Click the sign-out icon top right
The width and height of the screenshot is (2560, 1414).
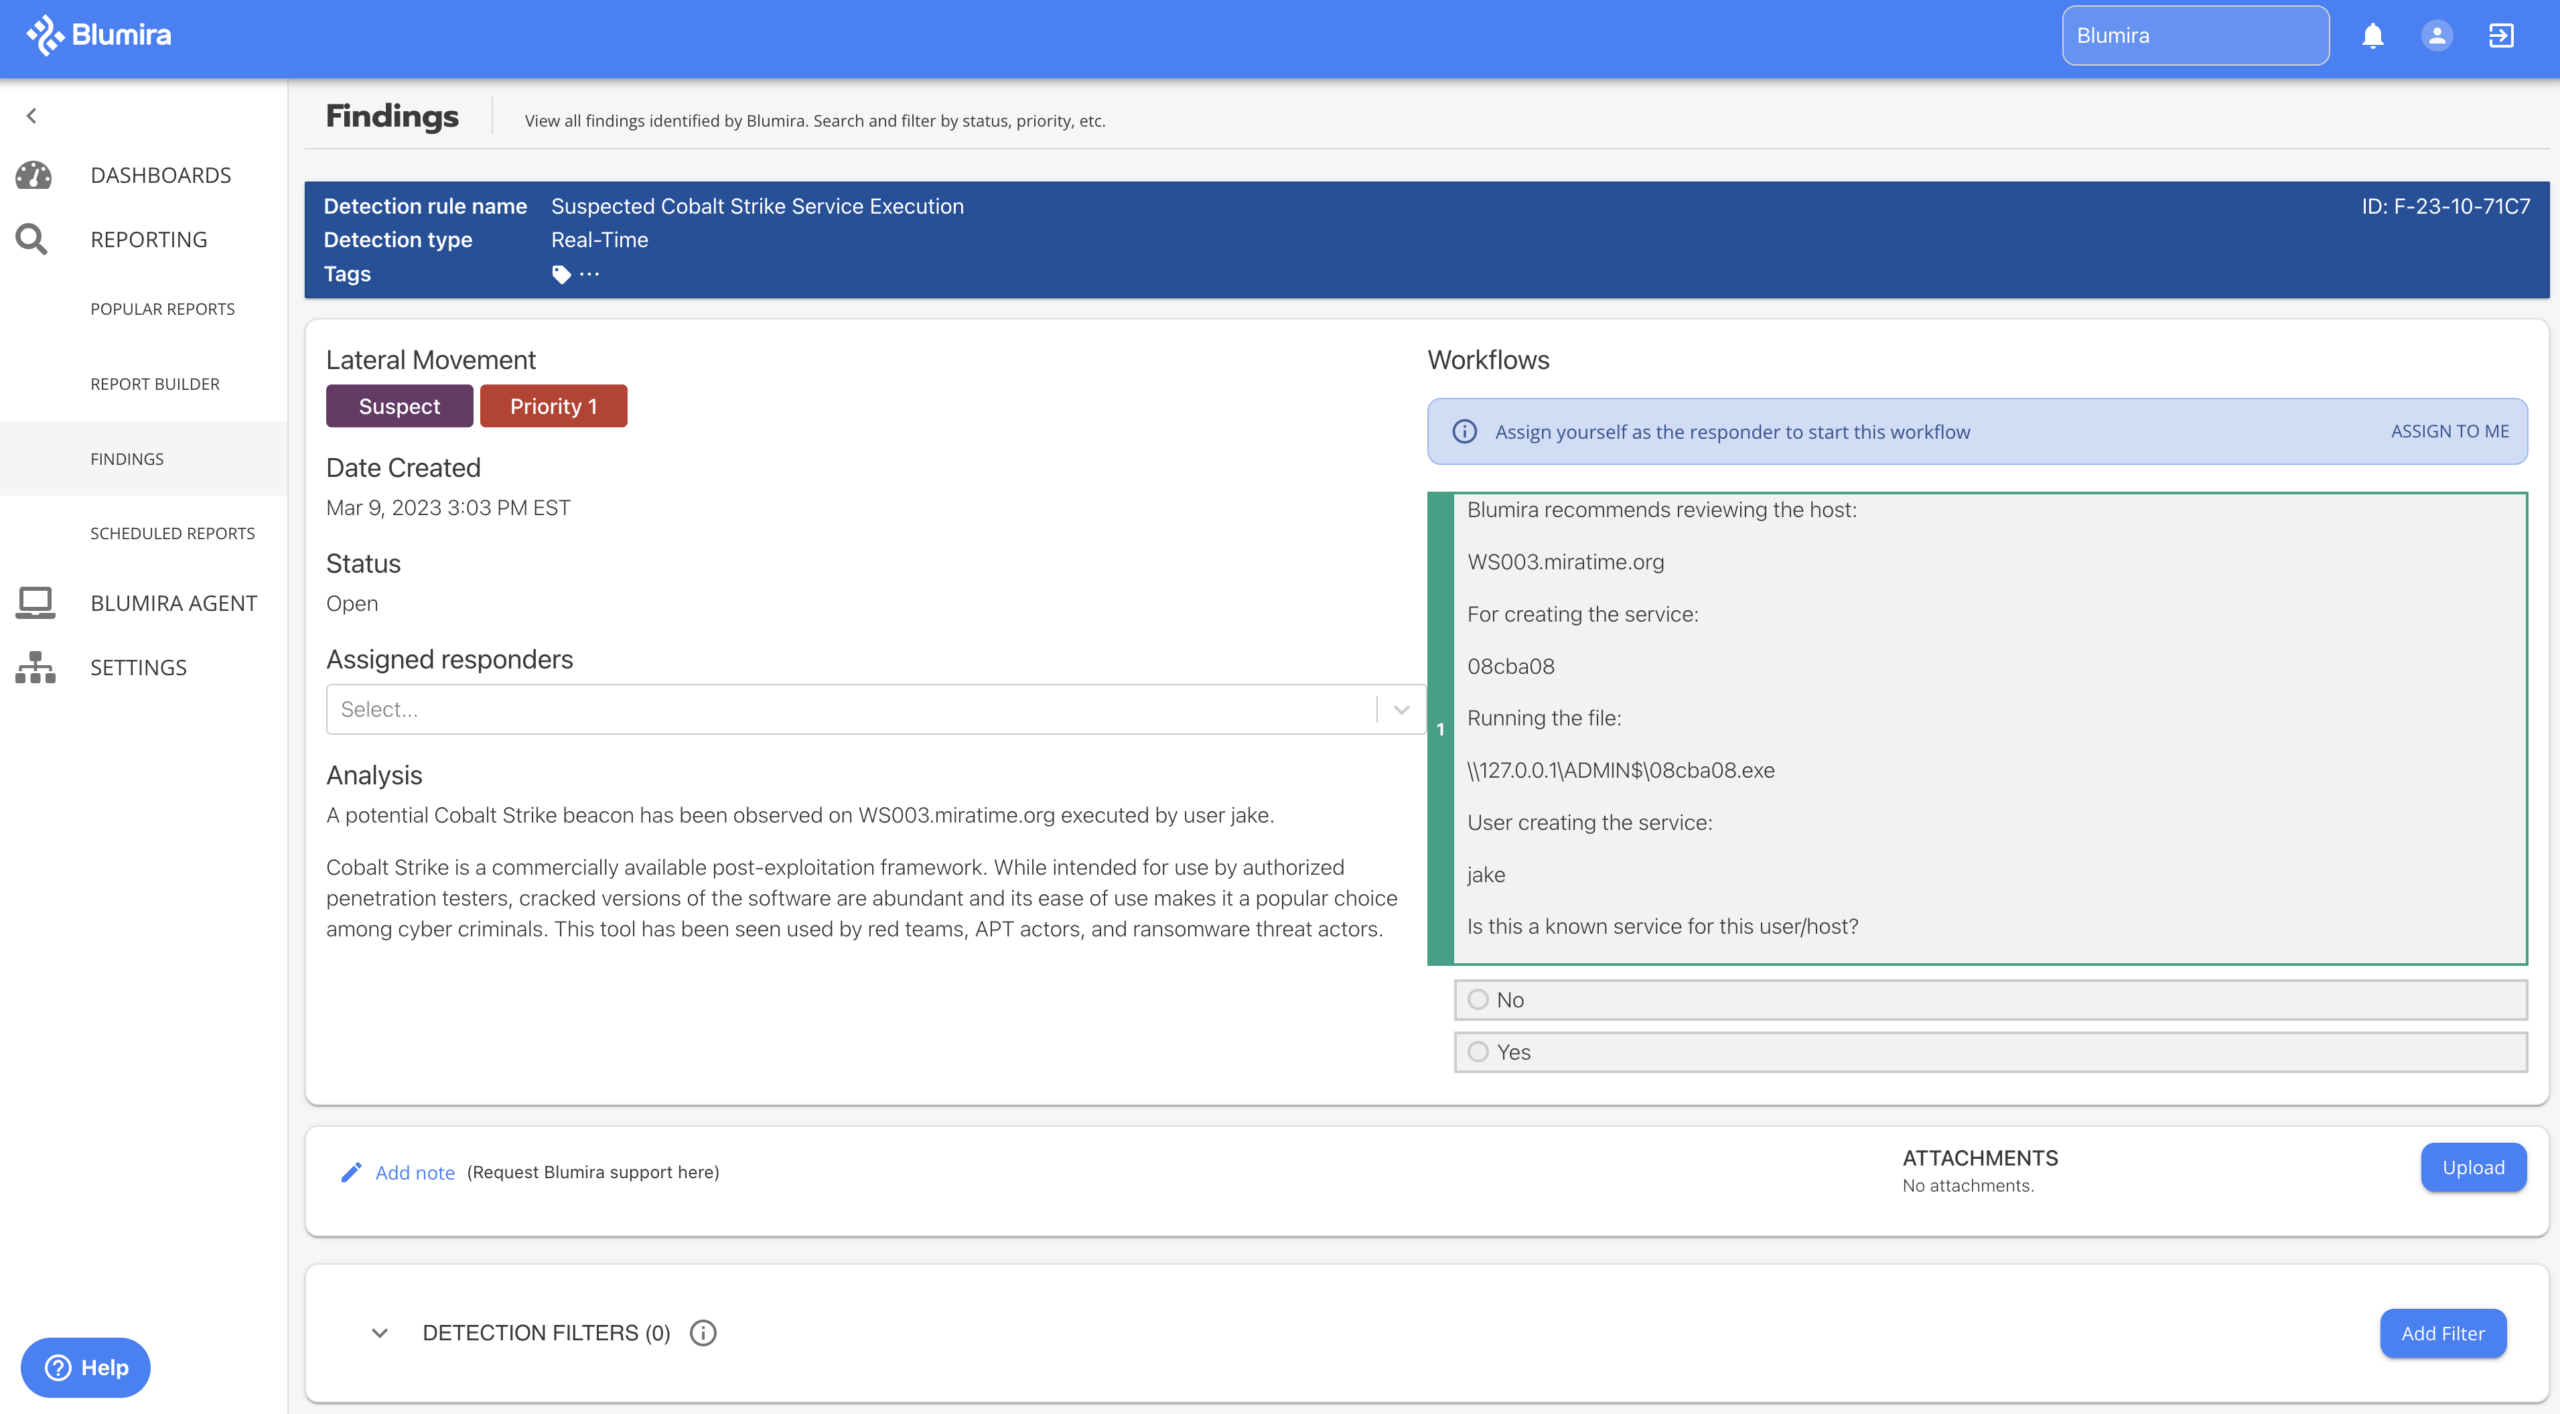(x=2500, y=35)
